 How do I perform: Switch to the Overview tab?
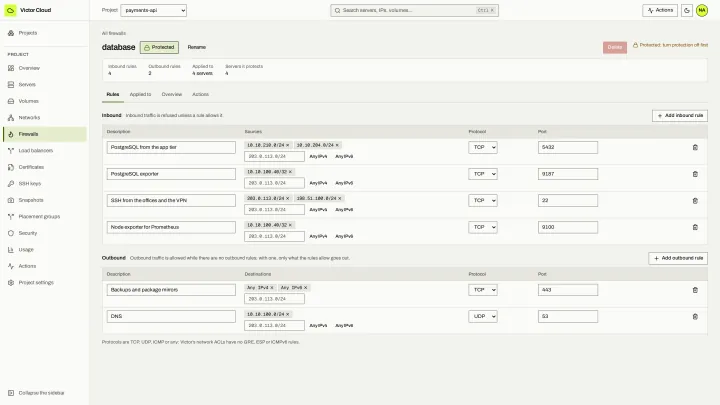(x=172, y=94)
